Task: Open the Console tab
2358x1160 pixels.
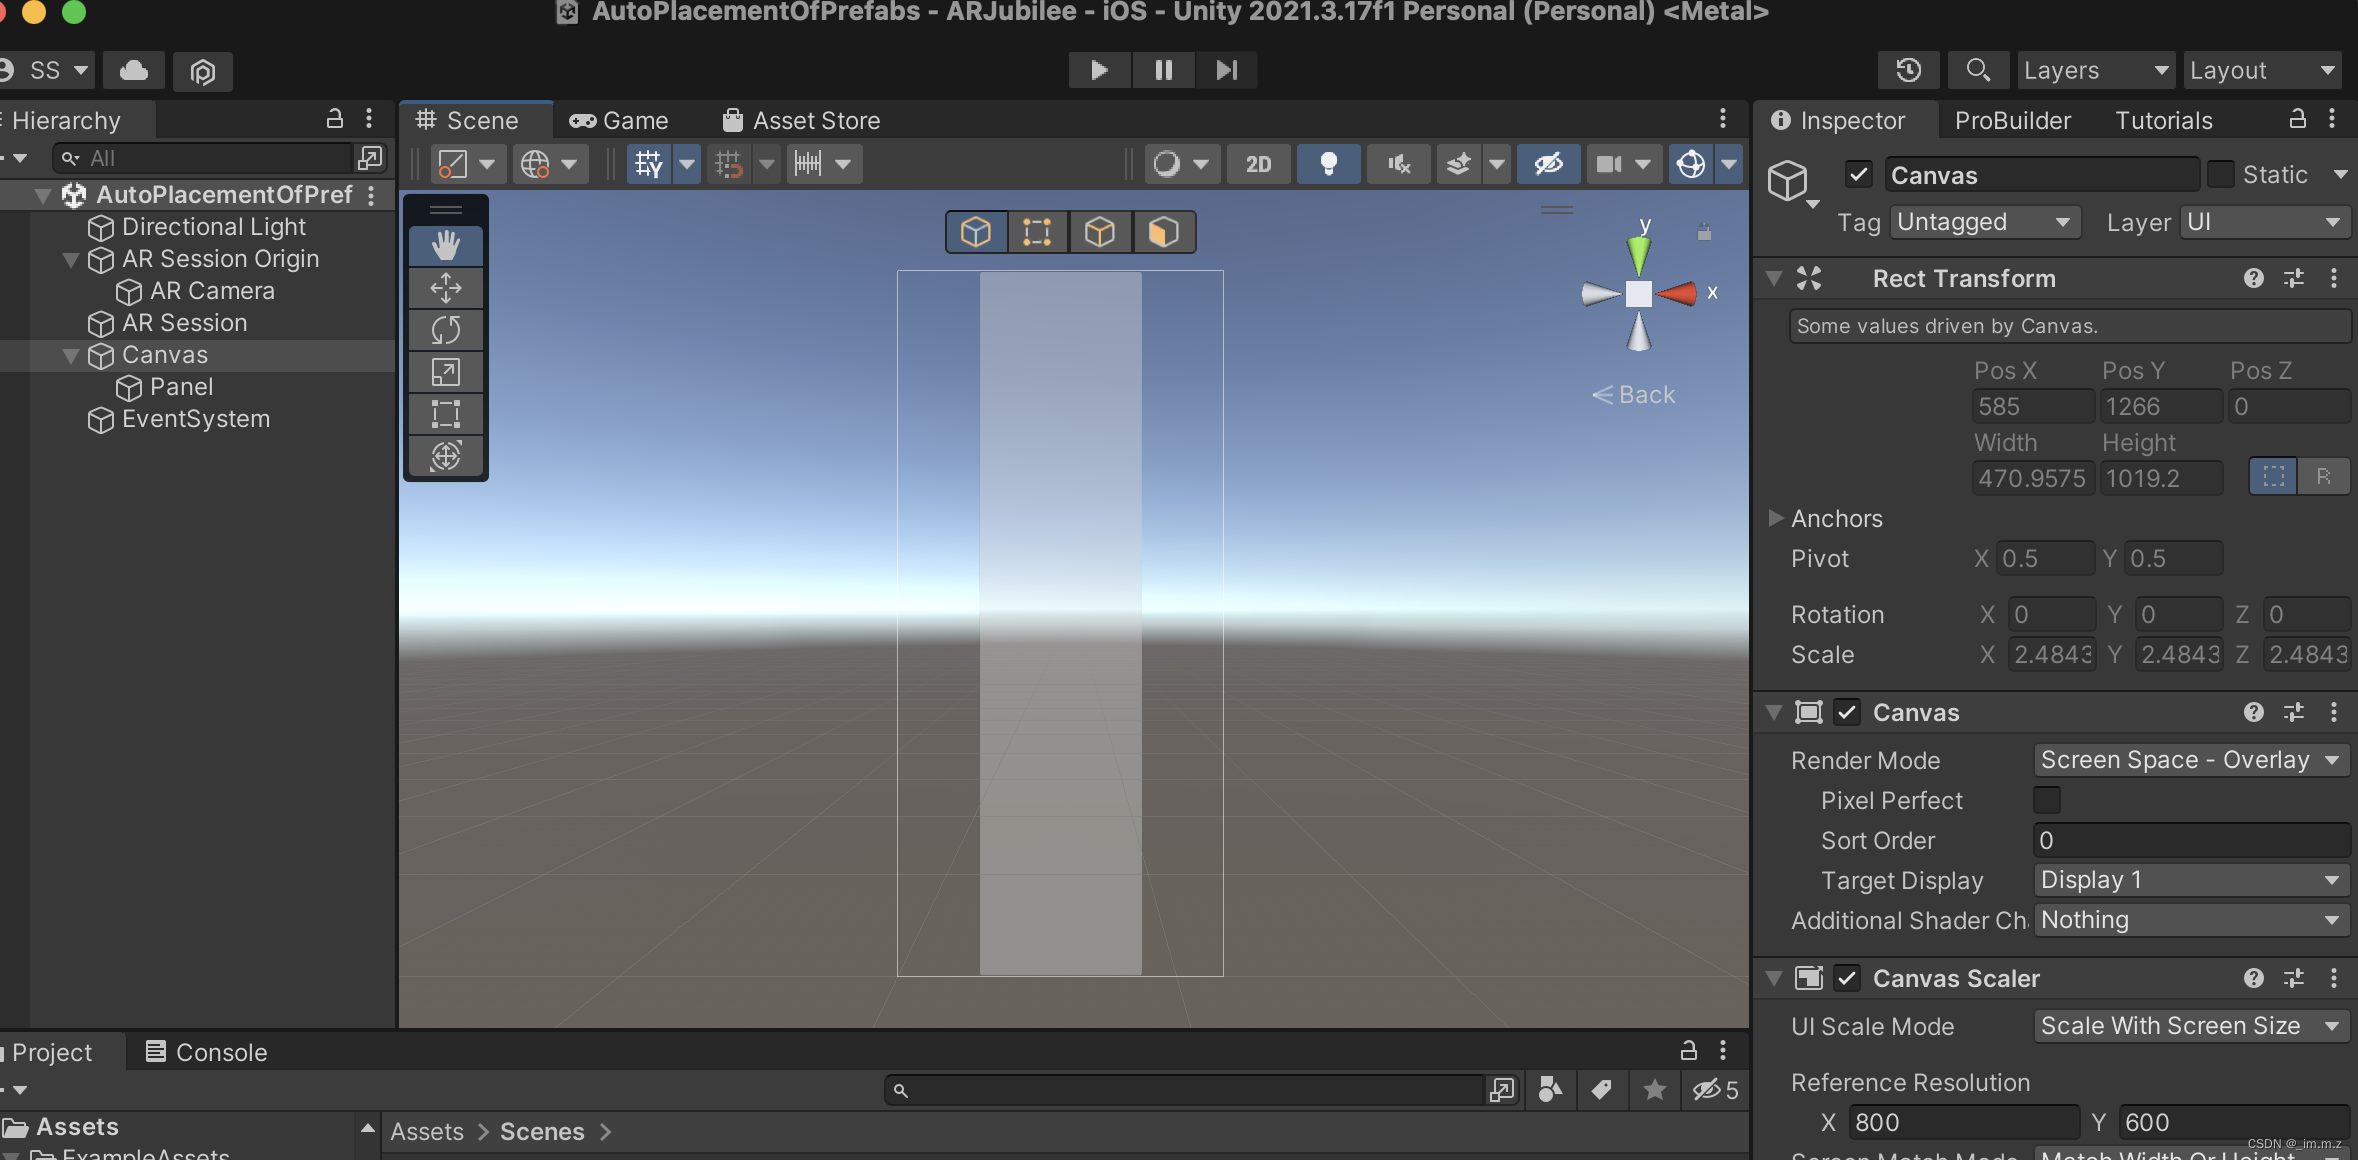Action: 207,1052
